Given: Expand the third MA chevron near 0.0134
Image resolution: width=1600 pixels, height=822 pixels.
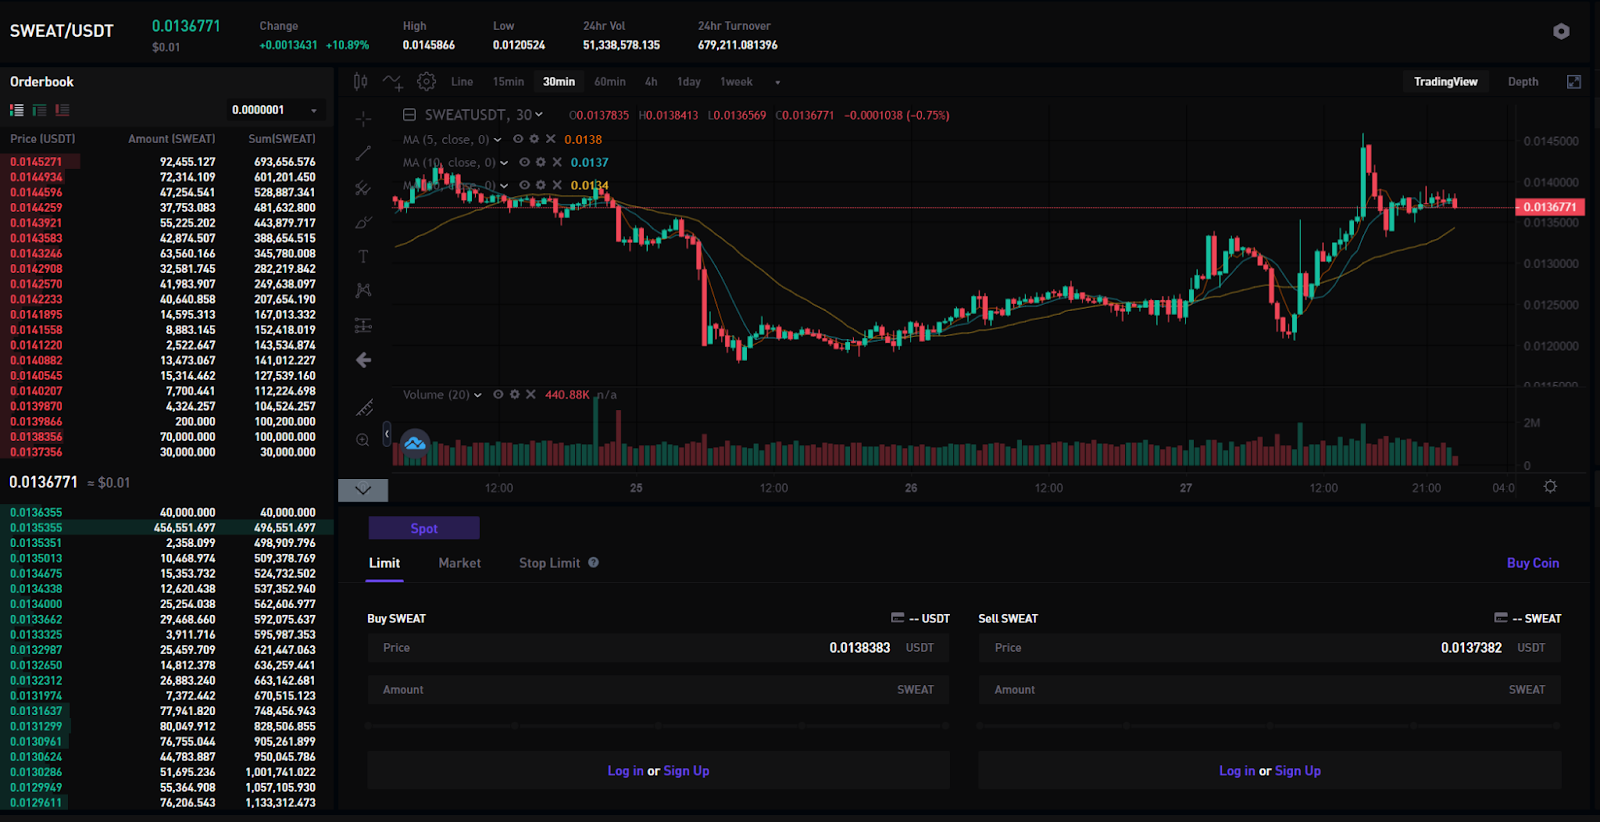Looking at the screenshot, I should pos(504,186).
